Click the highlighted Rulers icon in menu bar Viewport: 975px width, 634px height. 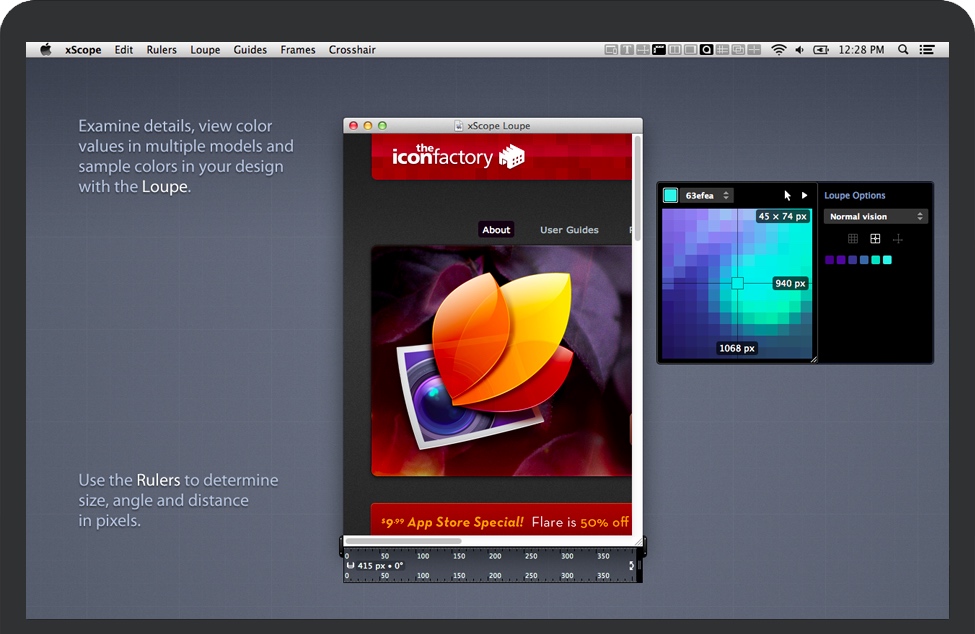(x=659, y=49)
